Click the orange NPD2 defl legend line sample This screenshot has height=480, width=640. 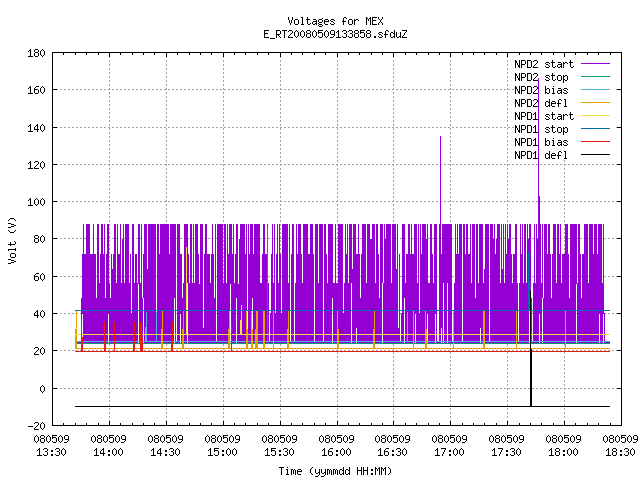[x=595, y=102]
